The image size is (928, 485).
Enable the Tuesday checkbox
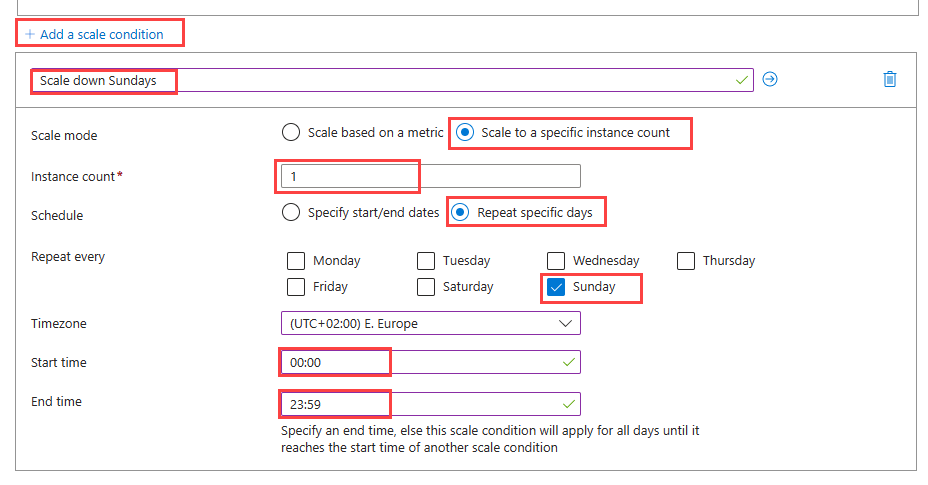click(426, 261)
